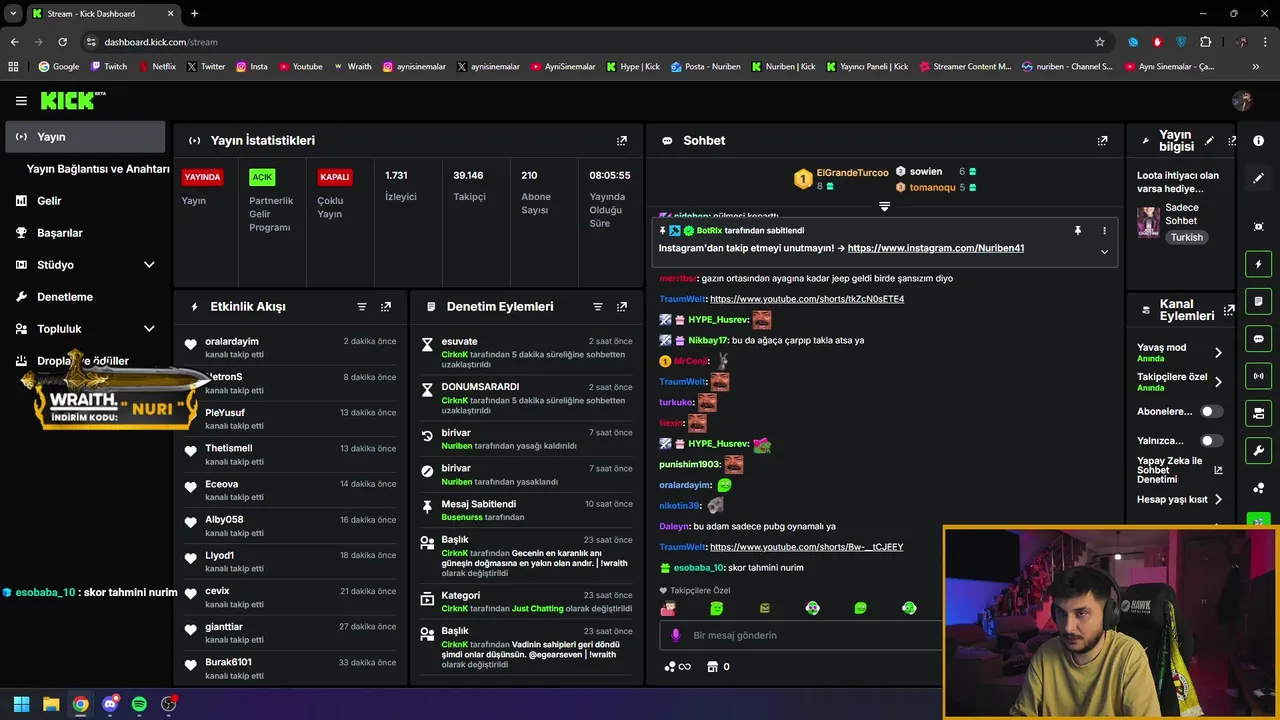Click the info icon in the right sidebar
Image resolution: width=1280 pixels, height=720 pixels.
pyautogui.click(x=1259, y=141)
